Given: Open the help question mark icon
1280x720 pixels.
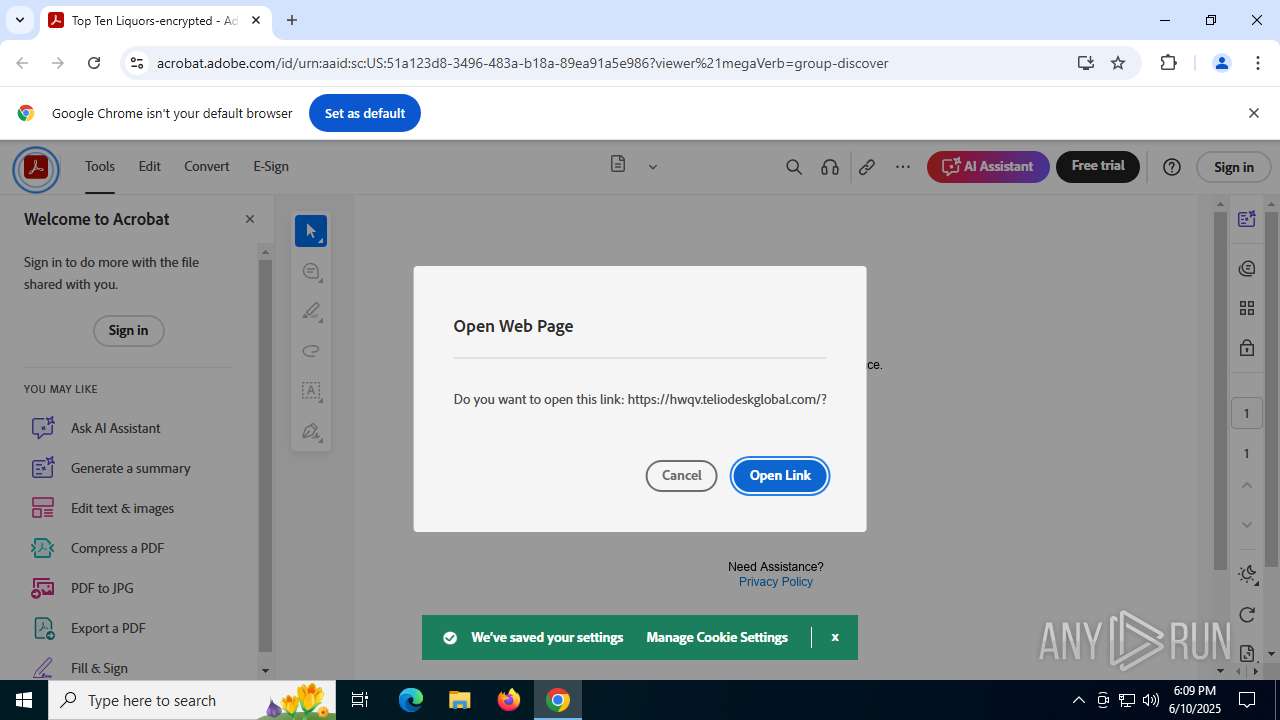Looking at the screenshot, I should [x=1172, y=167].
